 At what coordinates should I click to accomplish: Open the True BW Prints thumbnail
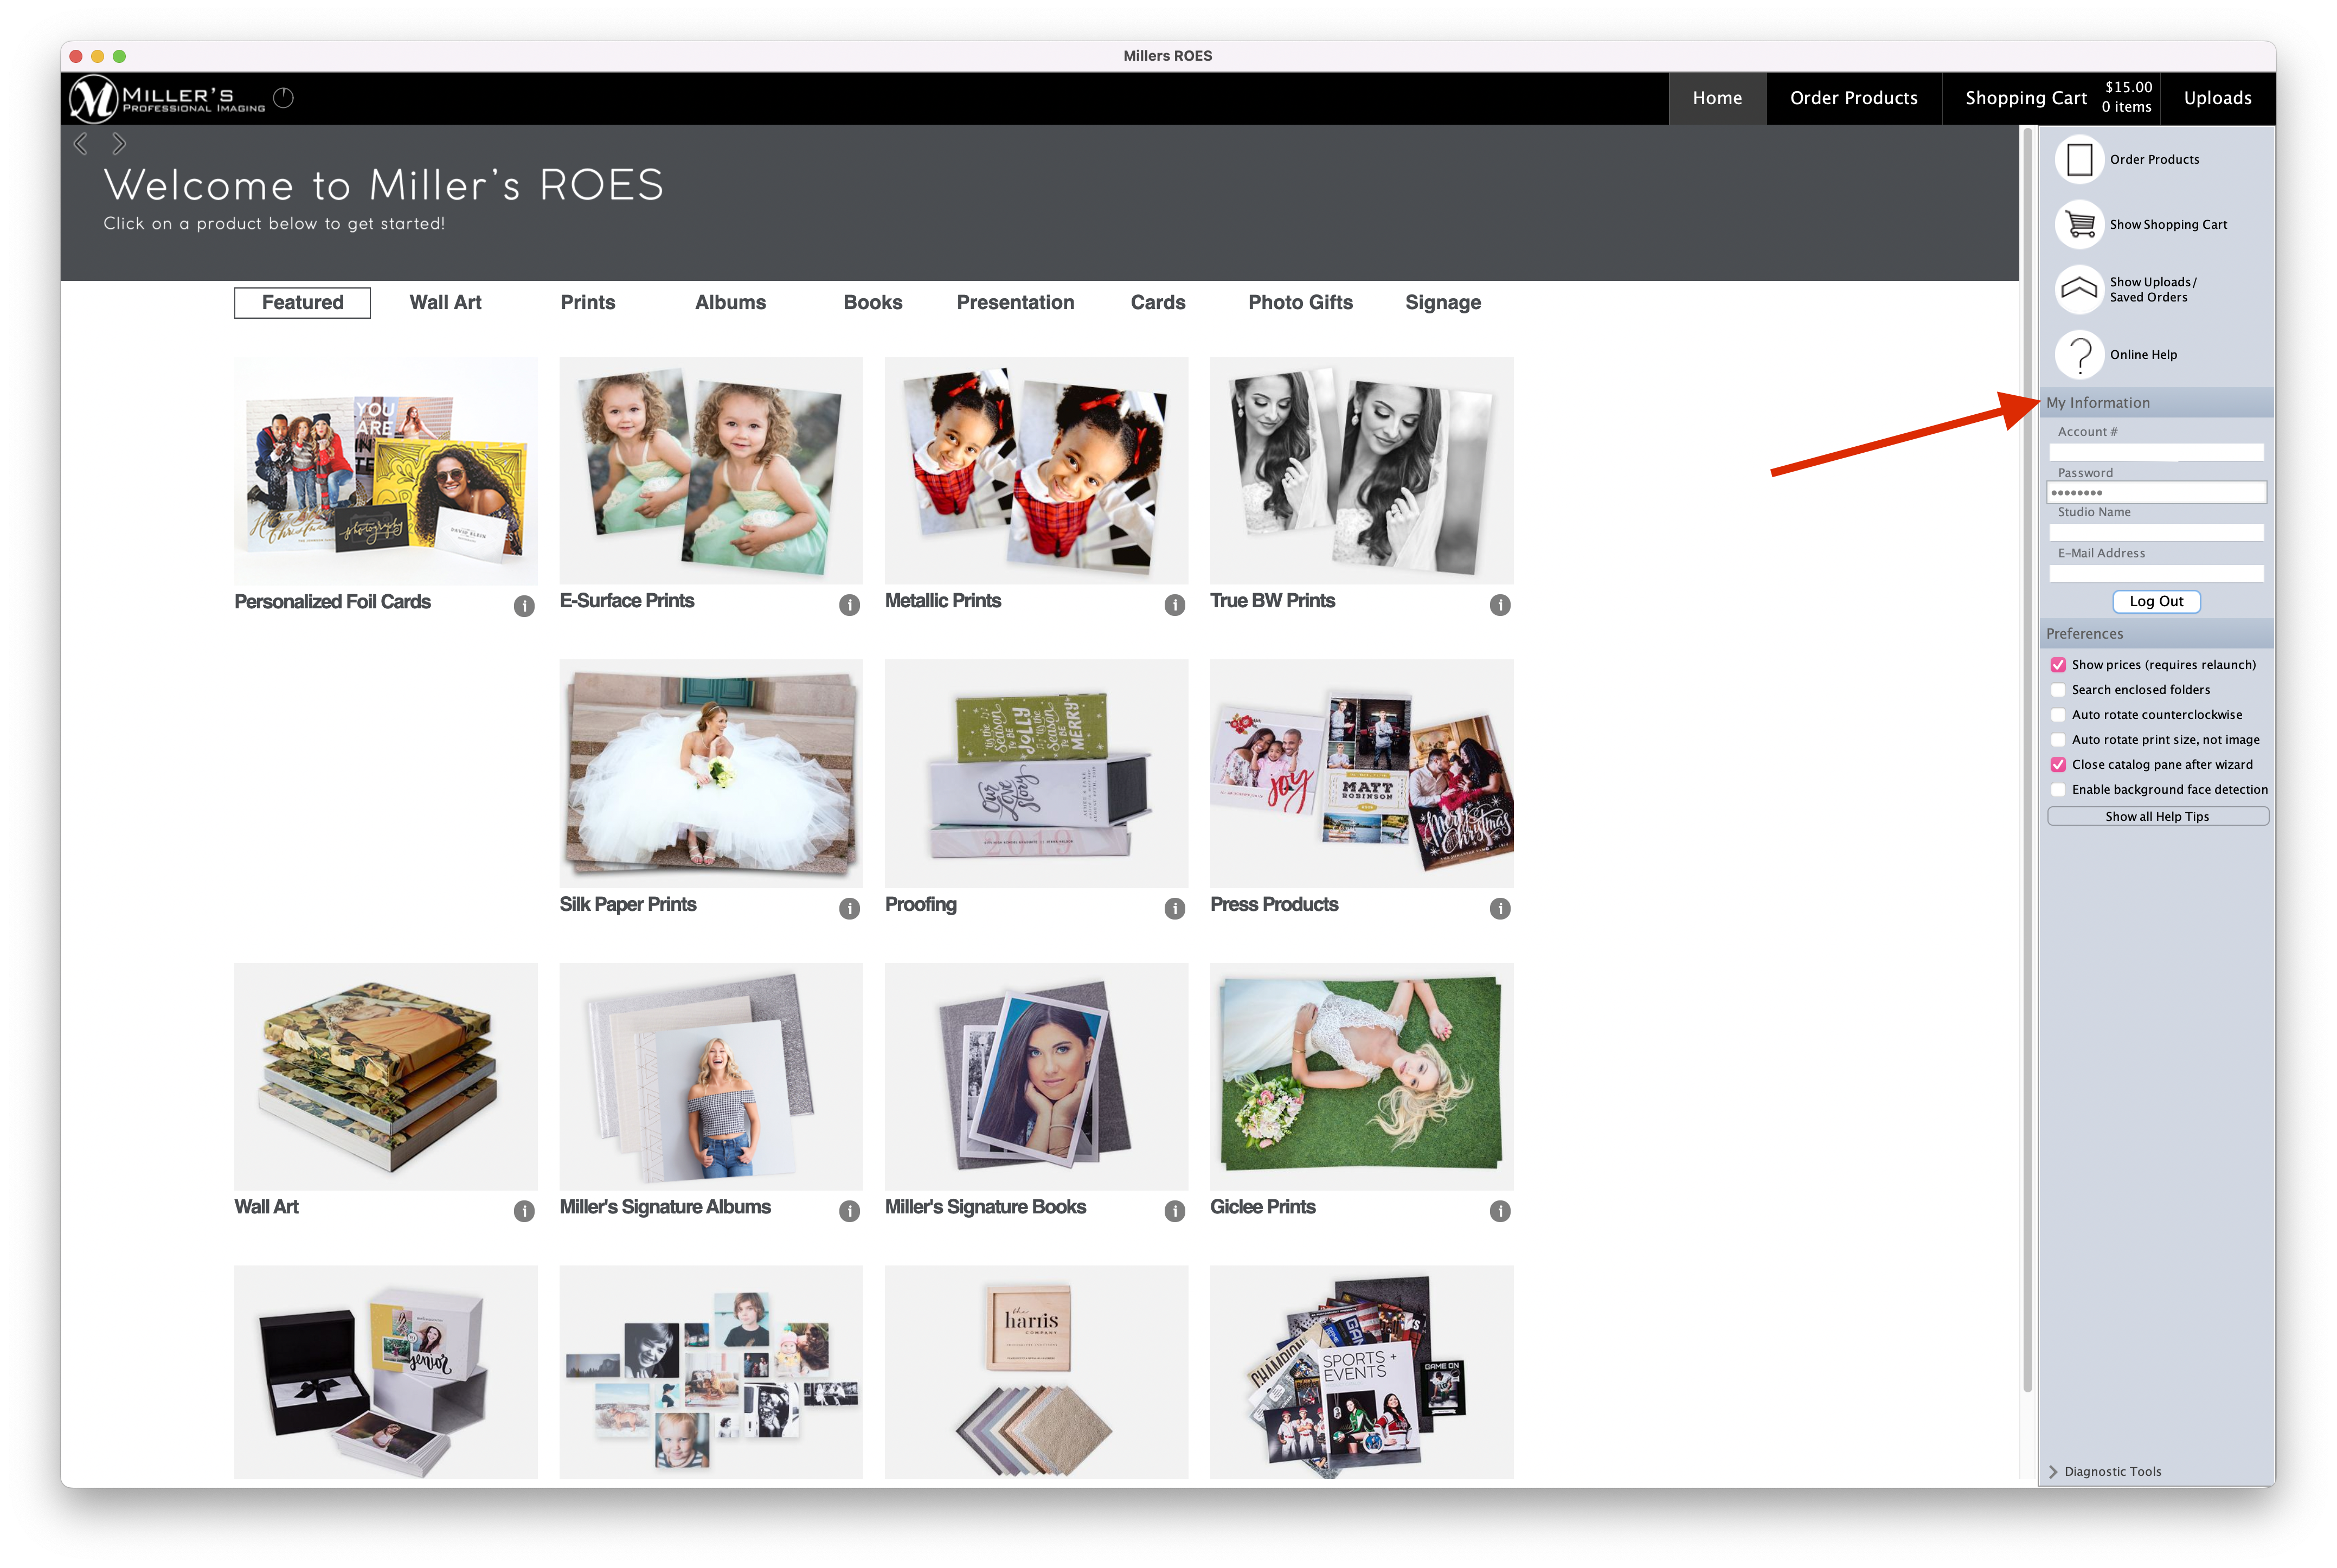coord(1361,471)
